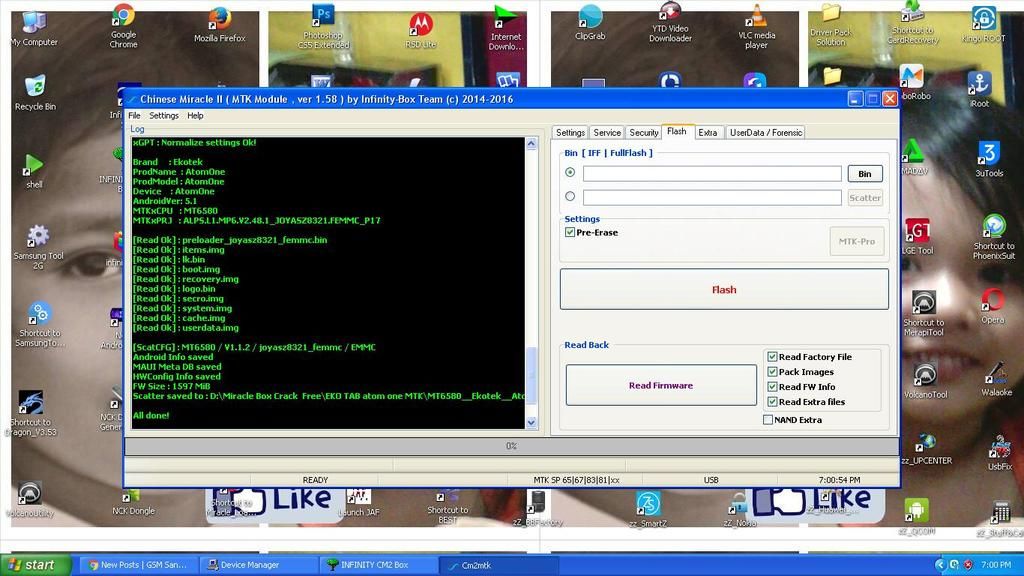Uncheck the Pre-Erase checkbox
Screen dimensions: 1024x576
click(x=570, y=232)
